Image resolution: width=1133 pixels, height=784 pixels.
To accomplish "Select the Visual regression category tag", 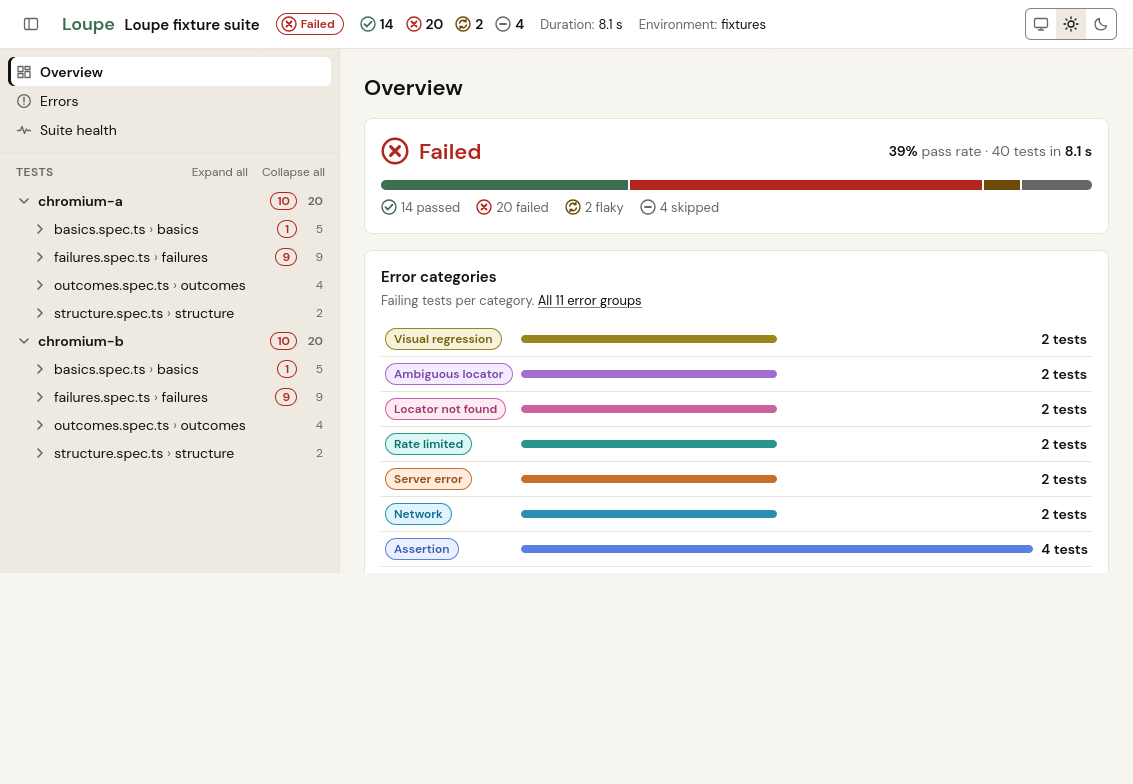I will click(x=443, y=339).
